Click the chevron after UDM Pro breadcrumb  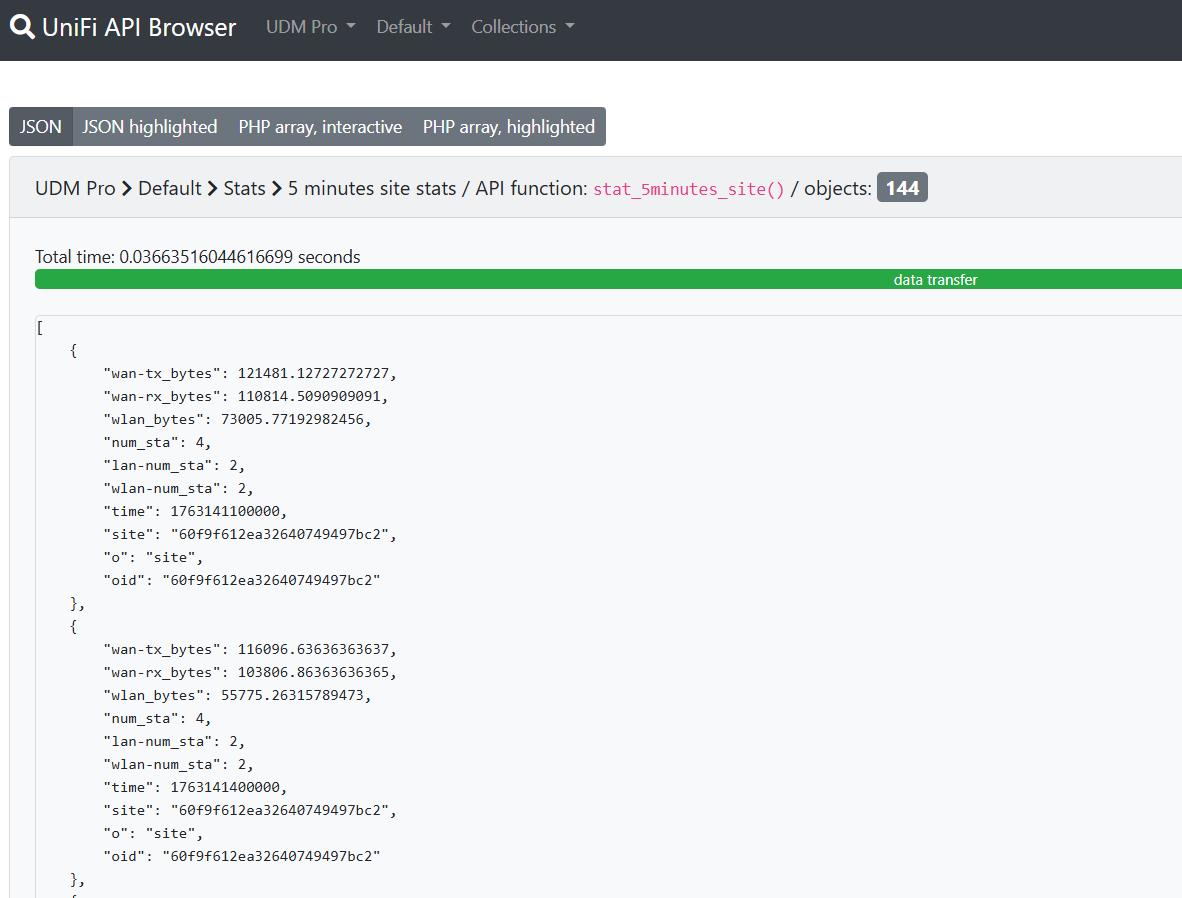click(127, 189)
